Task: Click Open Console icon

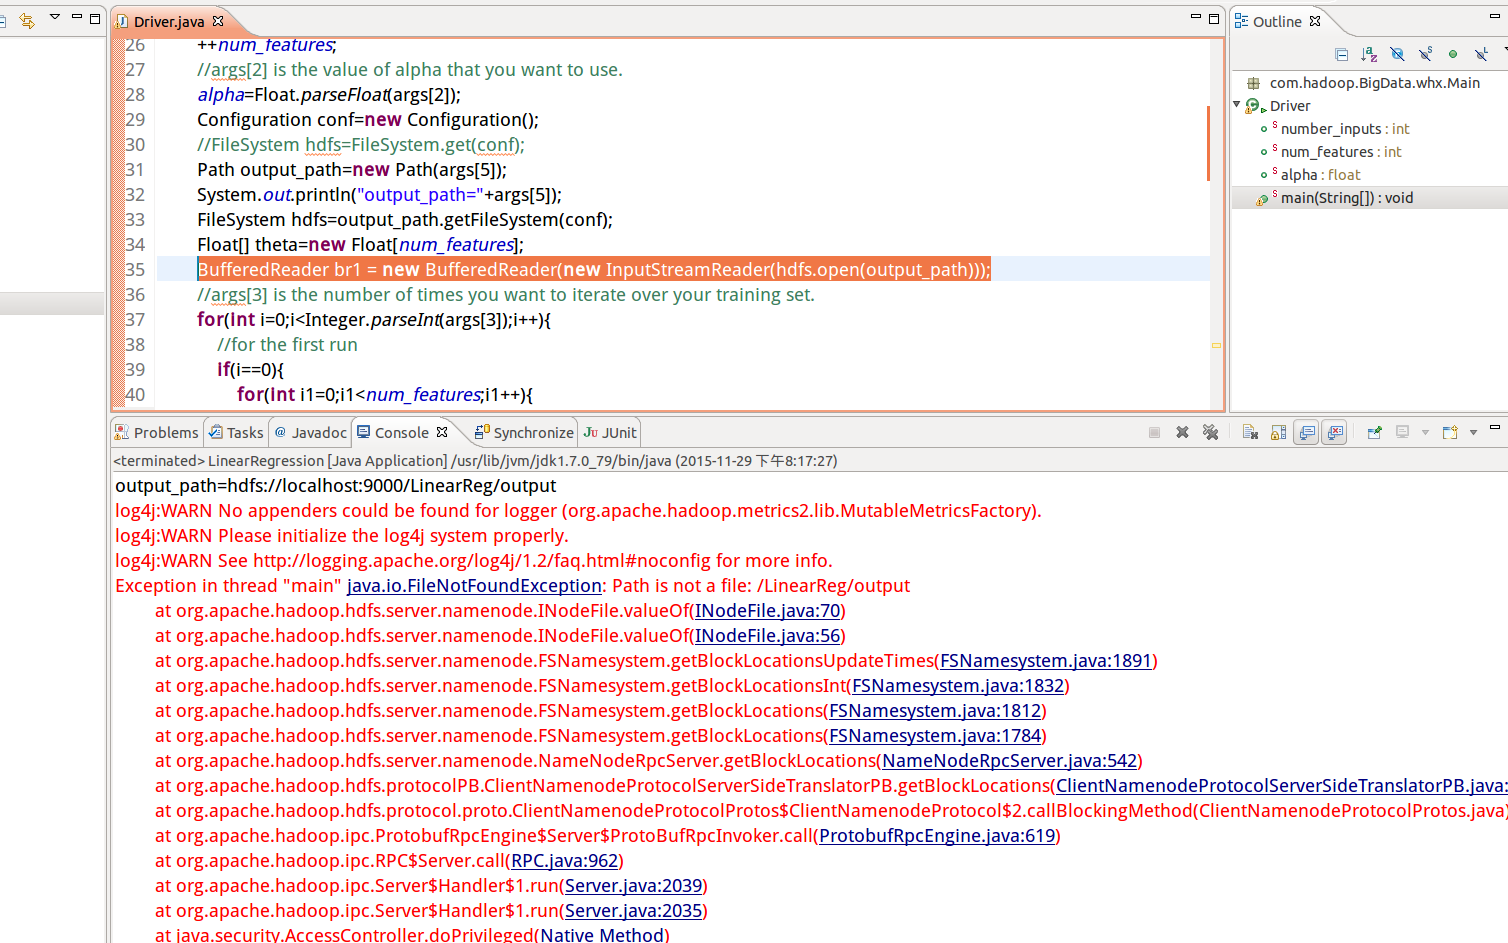Action: click(1450, 432)
